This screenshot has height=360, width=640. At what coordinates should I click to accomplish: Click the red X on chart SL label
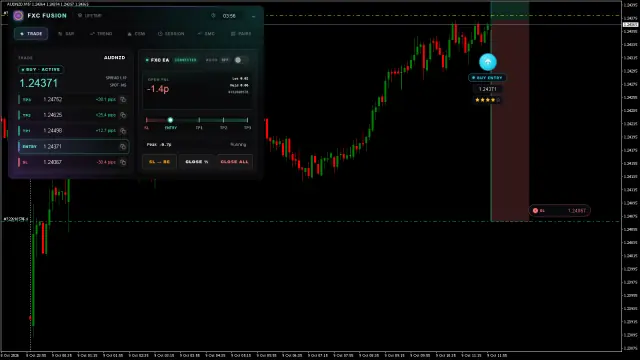[x=535, y=211]
